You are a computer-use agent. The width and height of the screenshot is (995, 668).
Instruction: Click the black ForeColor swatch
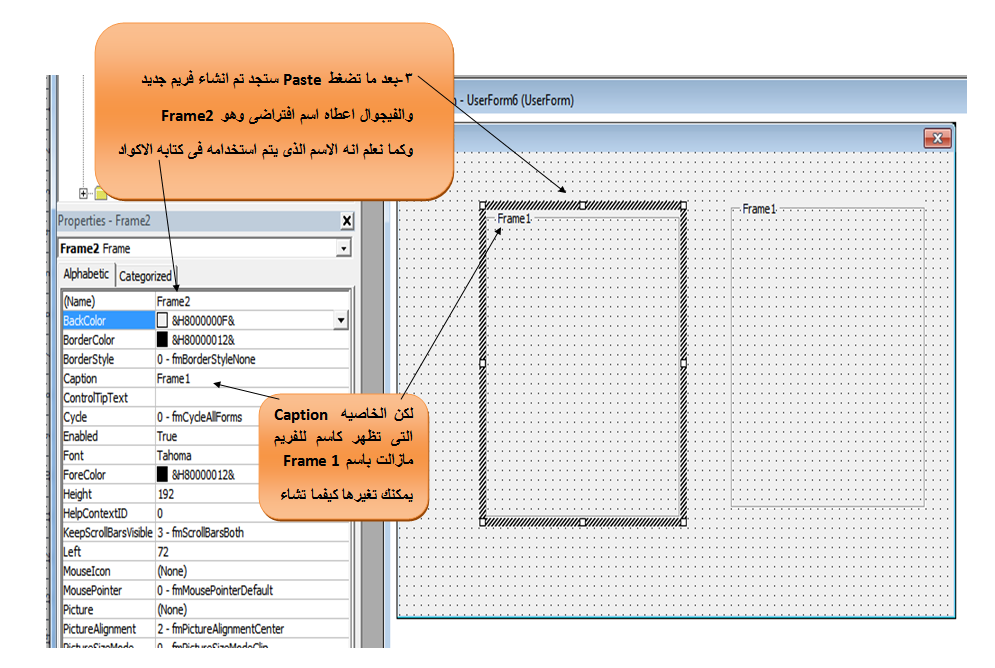tap(162, 475)
